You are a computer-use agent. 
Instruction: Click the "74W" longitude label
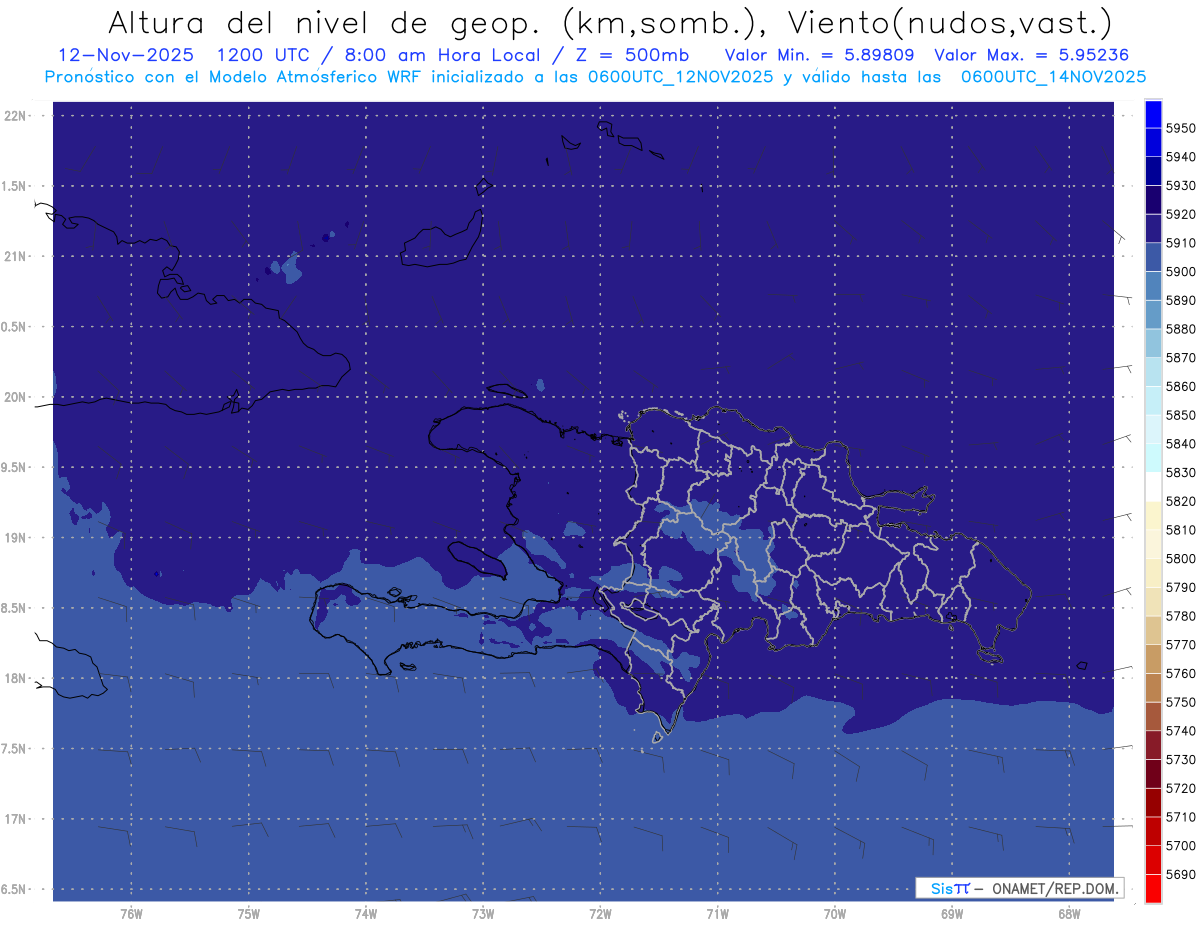[x=365, y=914]
